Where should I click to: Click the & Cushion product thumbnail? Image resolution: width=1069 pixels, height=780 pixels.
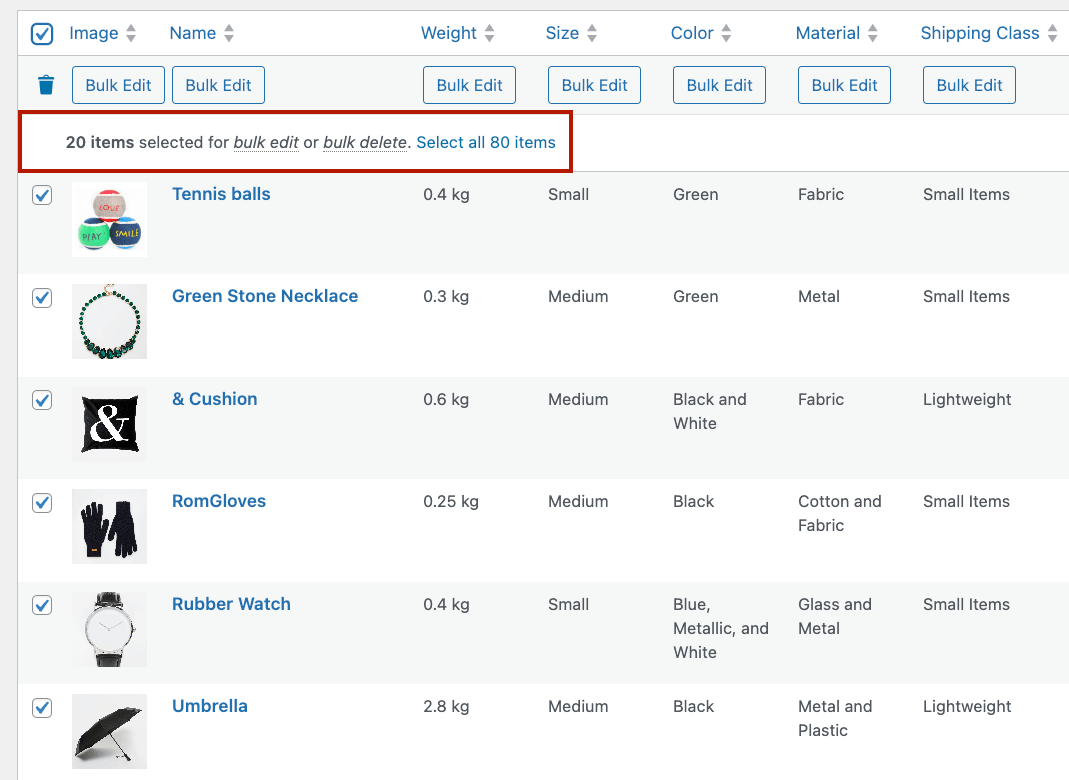(110, 424)
